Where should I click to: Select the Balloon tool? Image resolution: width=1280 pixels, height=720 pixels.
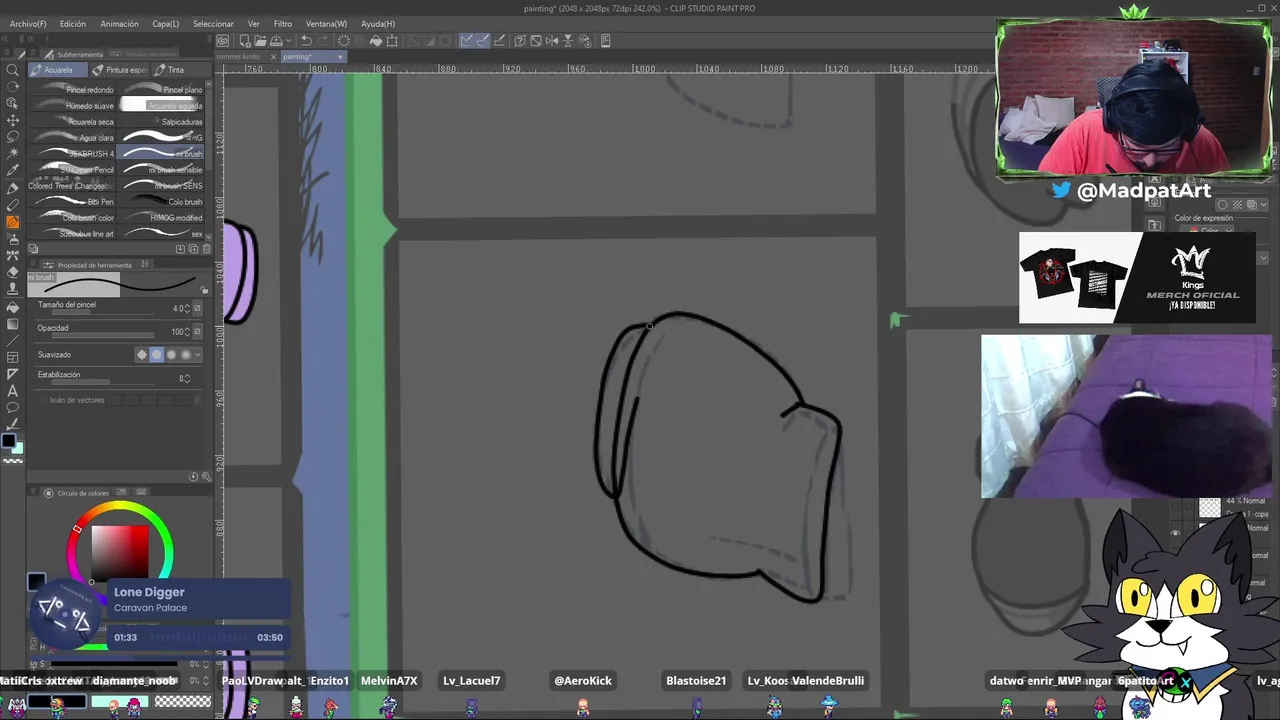coord(12,408)
